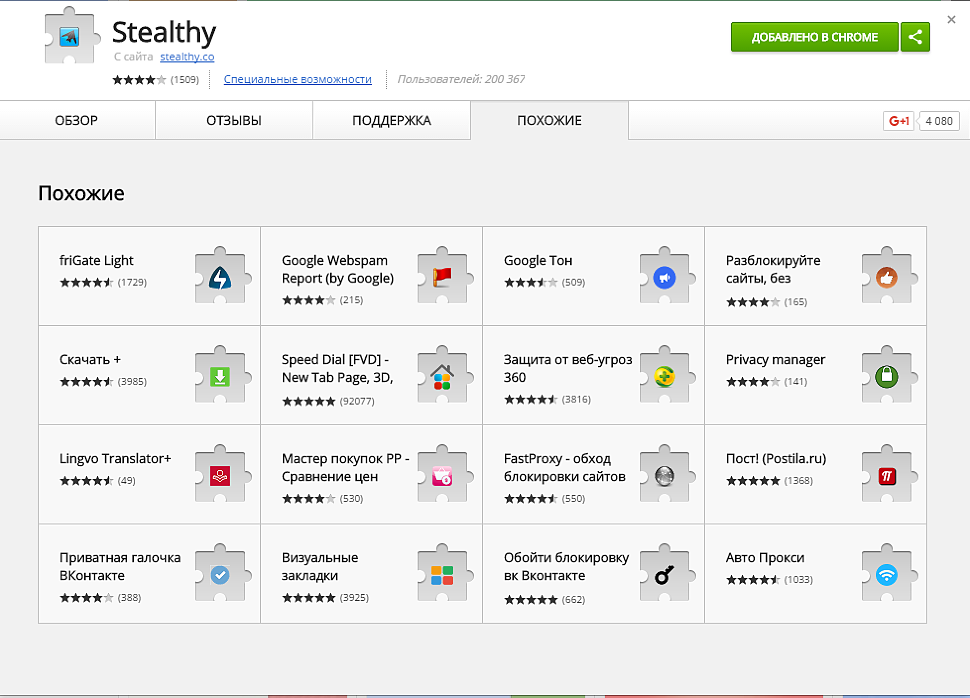The image size is (970, 698).
Task: Click the Скачать + title text
Action: point(90,360)
